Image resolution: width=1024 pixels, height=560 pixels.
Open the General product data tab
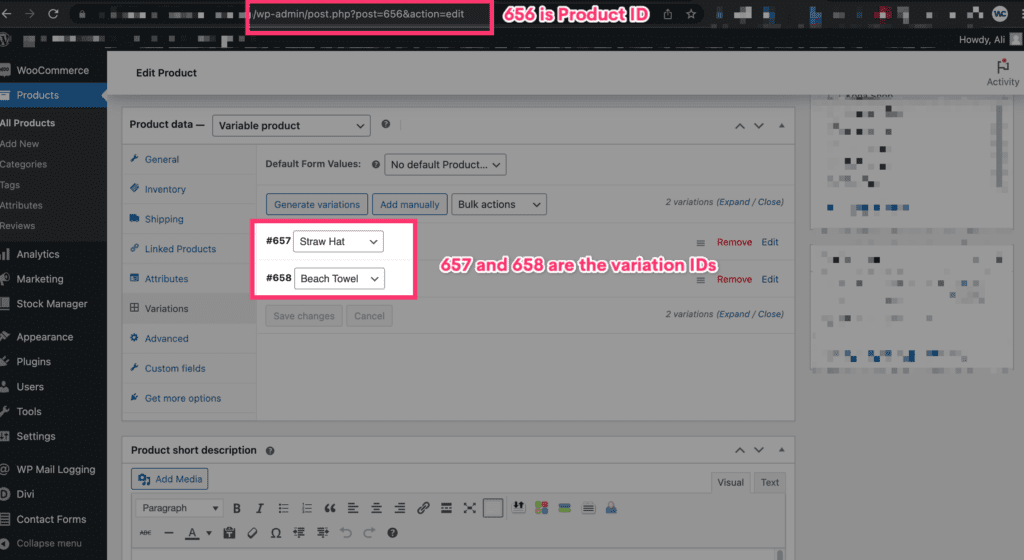coord(189,159)
